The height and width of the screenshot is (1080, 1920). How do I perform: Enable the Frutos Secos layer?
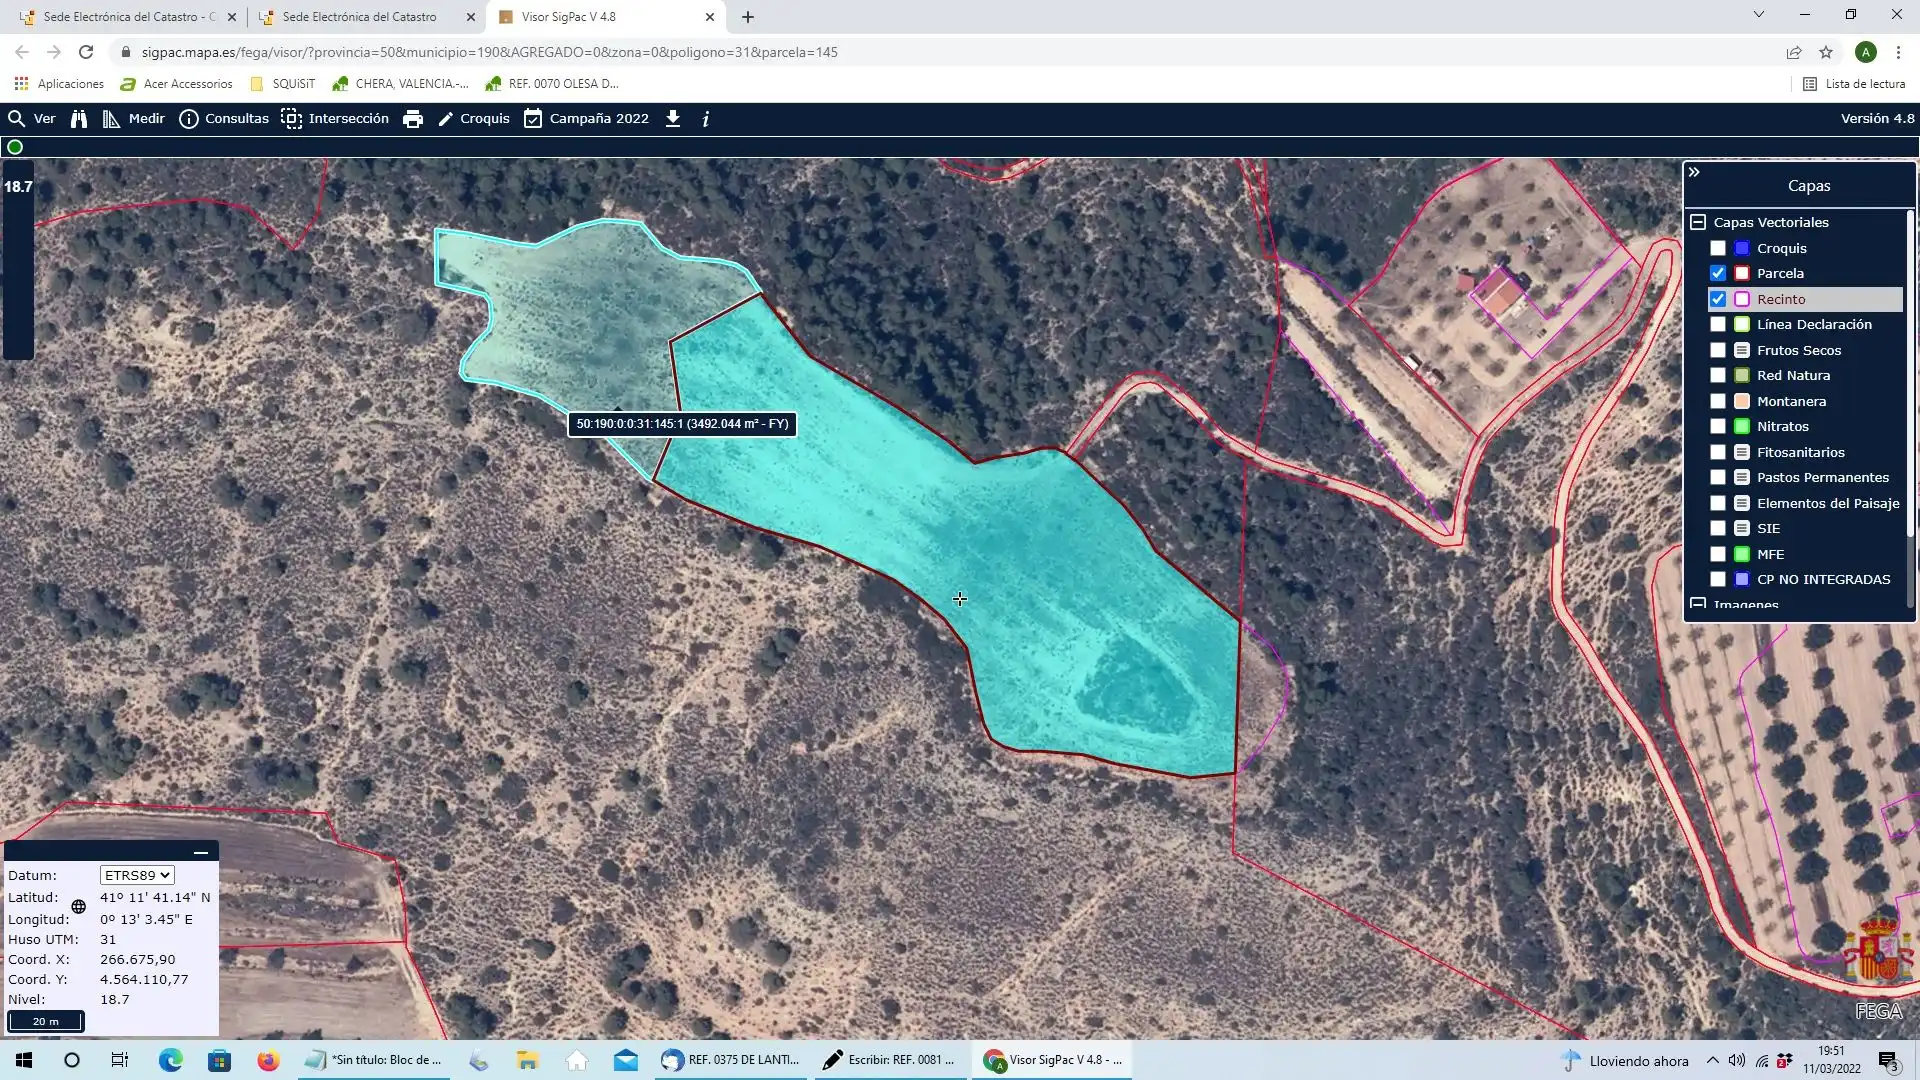click(1718, 350)
